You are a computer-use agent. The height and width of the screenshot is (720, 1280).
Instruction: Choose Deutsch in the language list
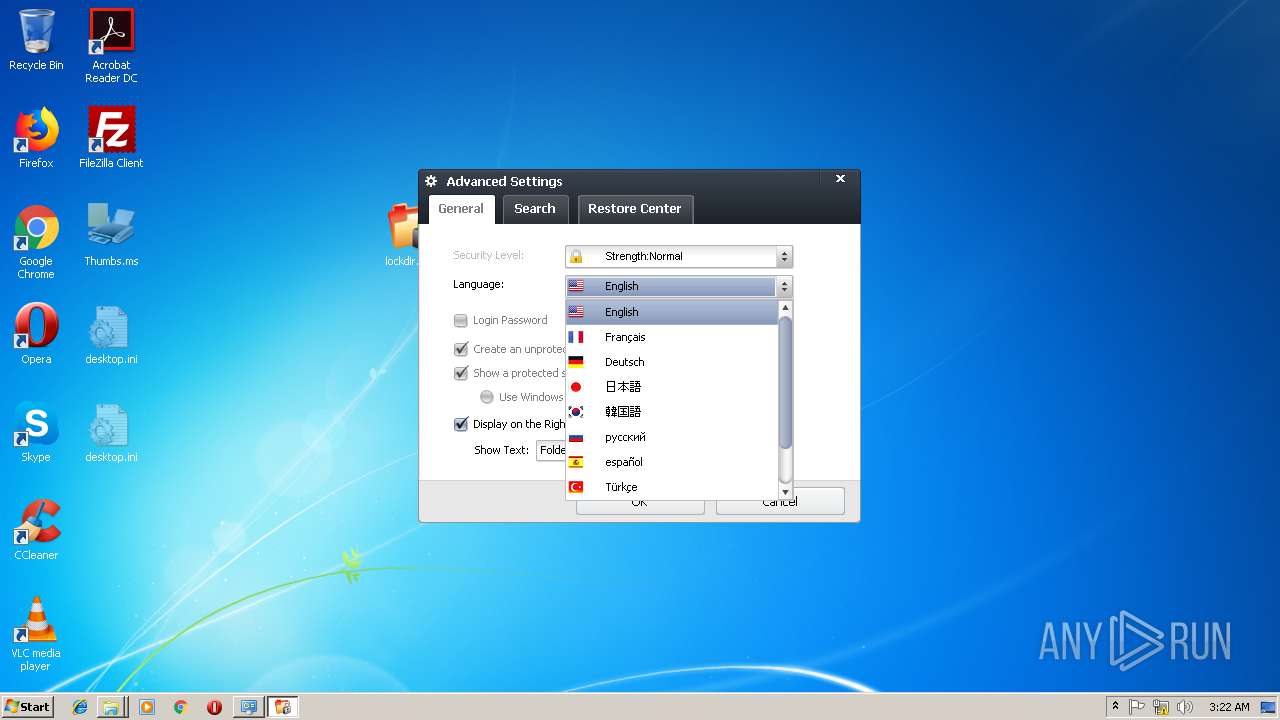coord(672,362)
